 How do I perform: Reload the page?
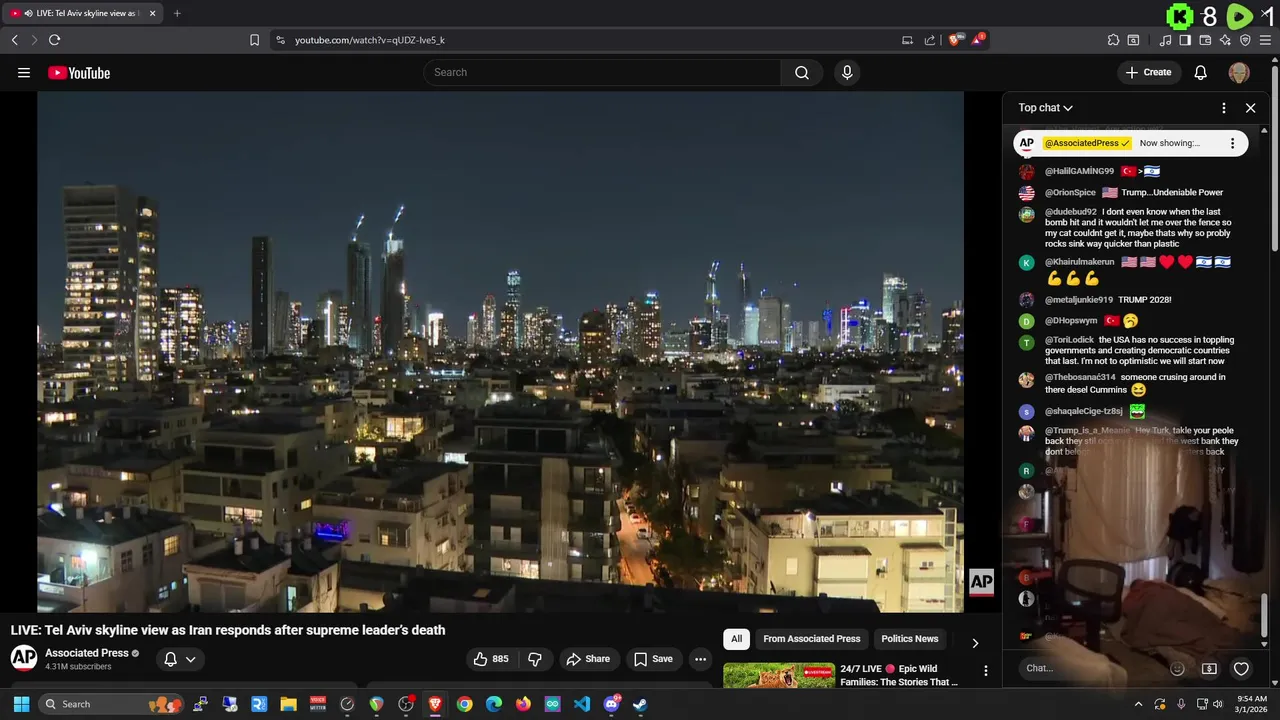(54, 40)
